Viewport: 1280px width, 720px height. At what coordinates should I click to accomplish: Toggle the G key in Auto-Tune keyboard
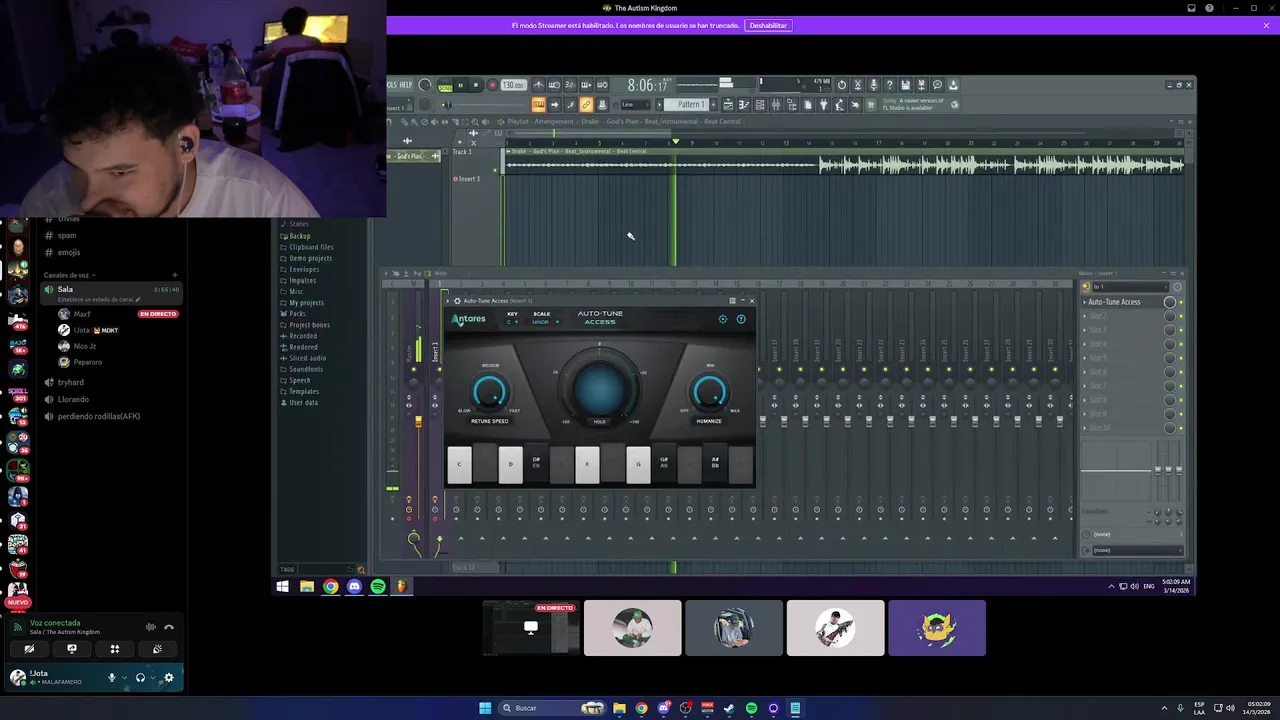coord(638,465)
